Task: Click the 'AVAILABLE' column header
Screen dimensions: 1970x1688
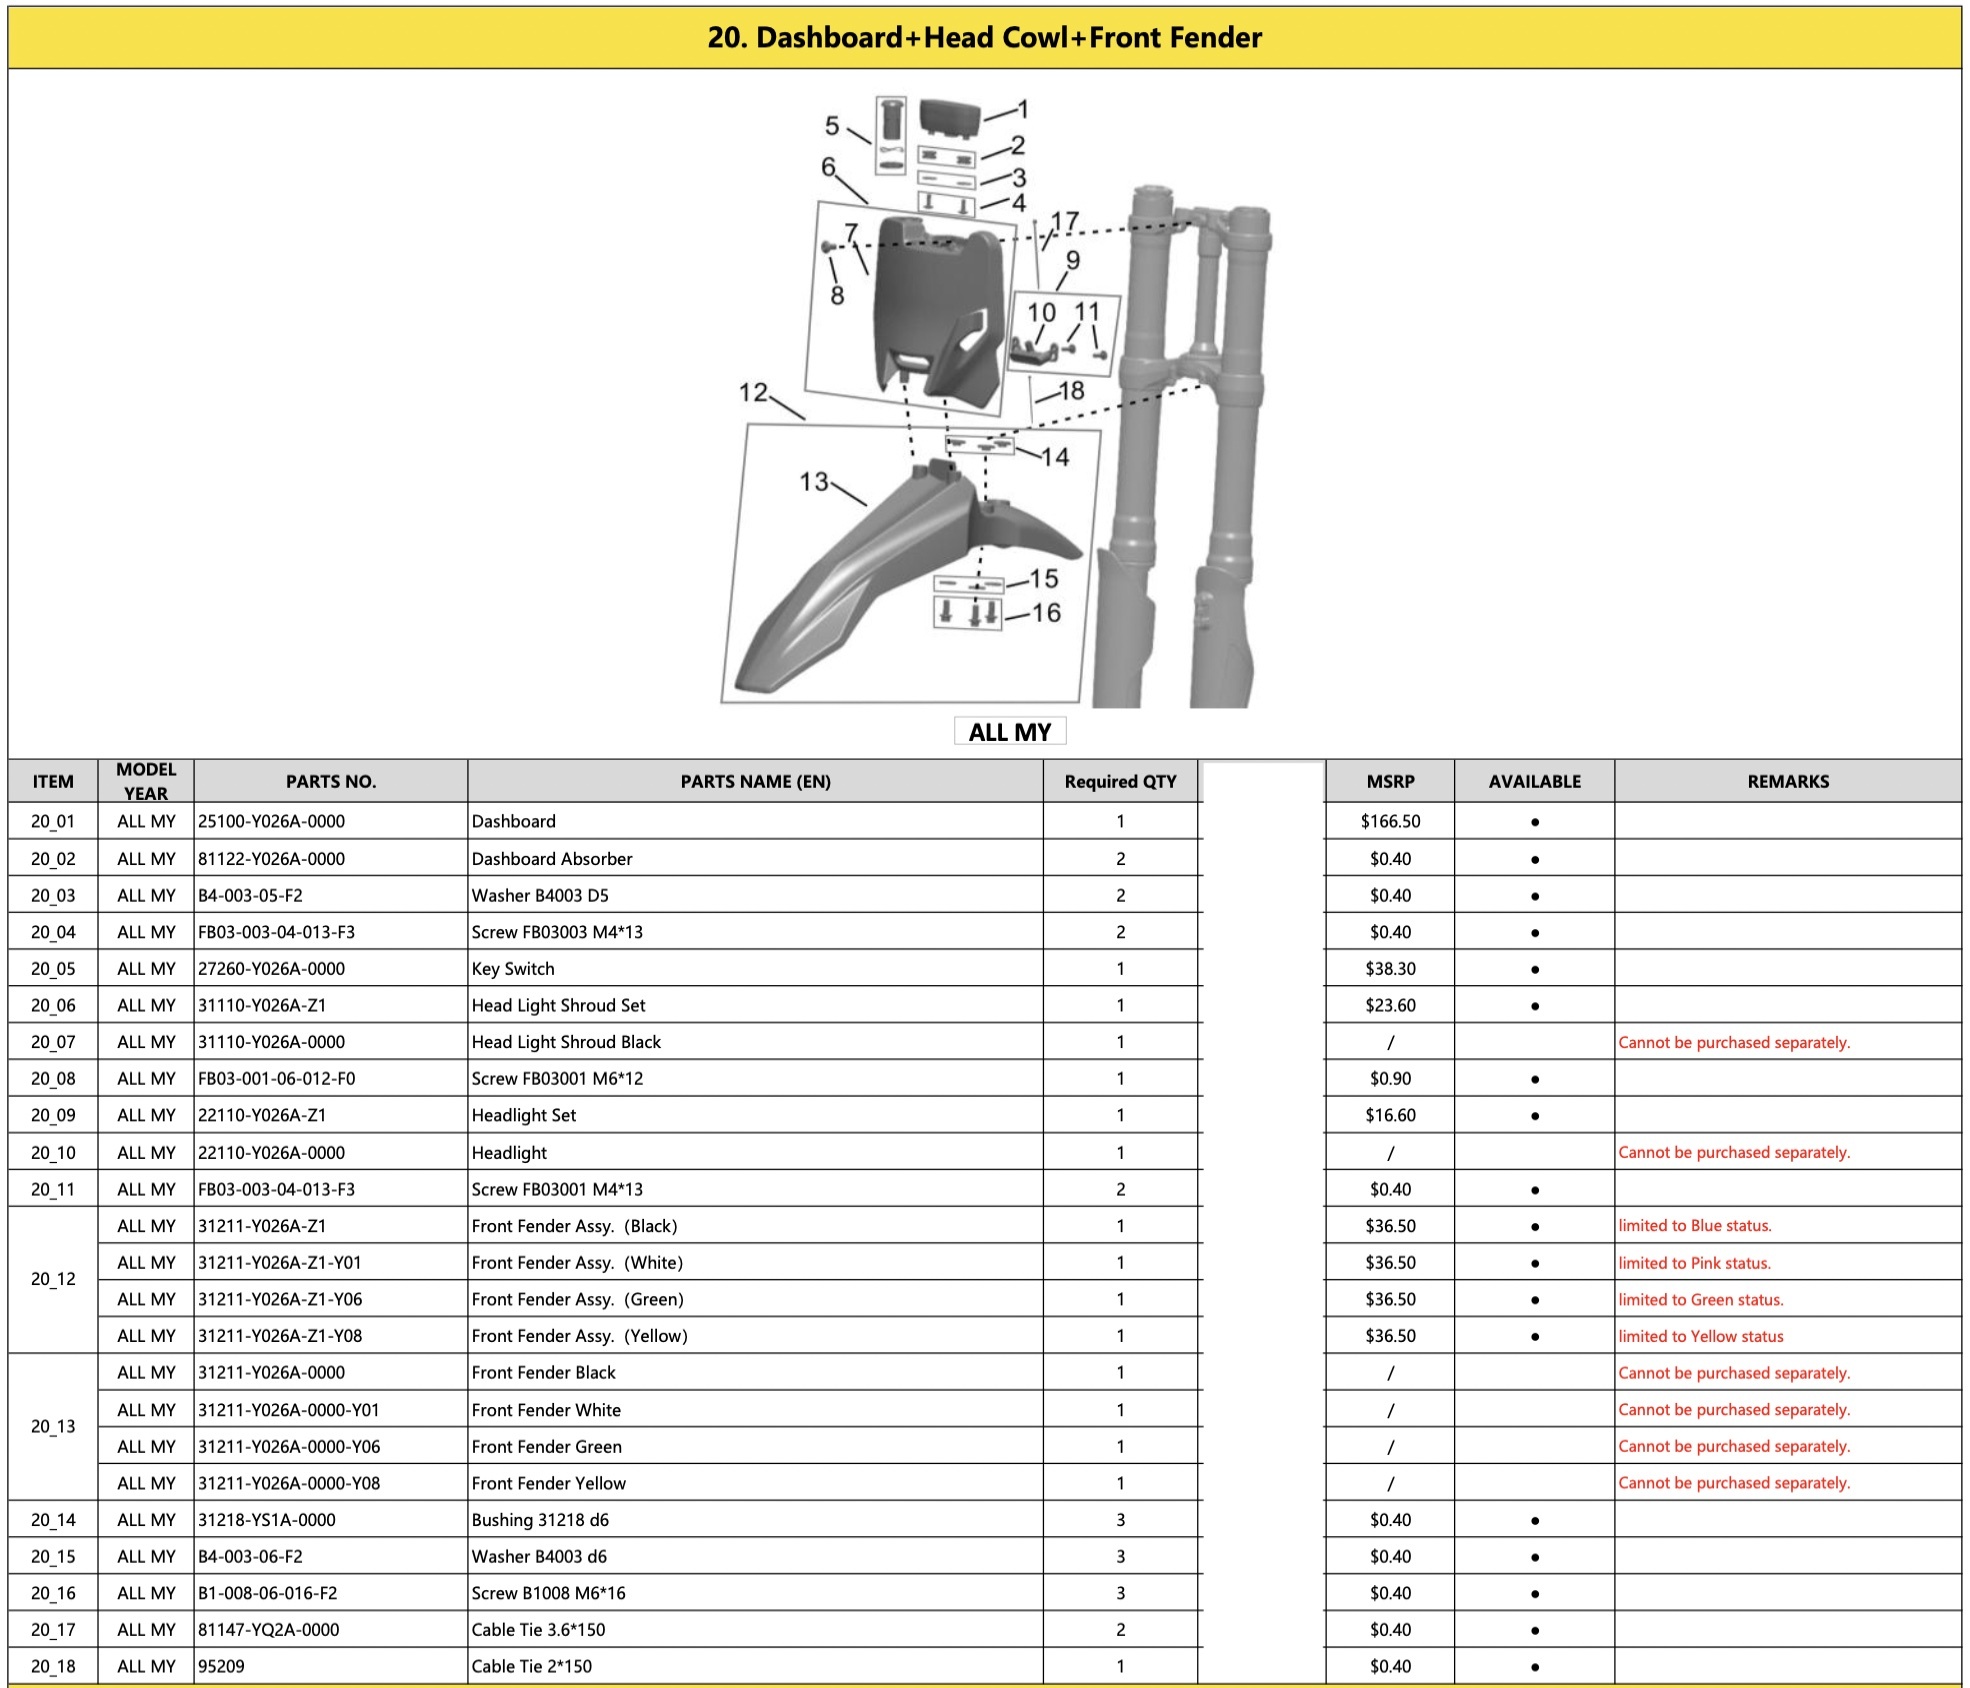Action: pos(1534,781)
